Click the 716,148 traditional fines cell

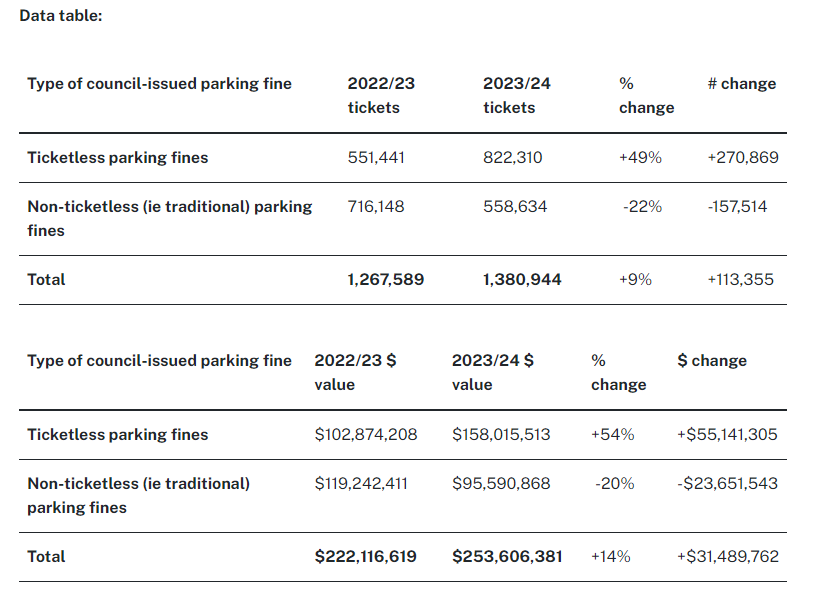click(x=375, y=207)
